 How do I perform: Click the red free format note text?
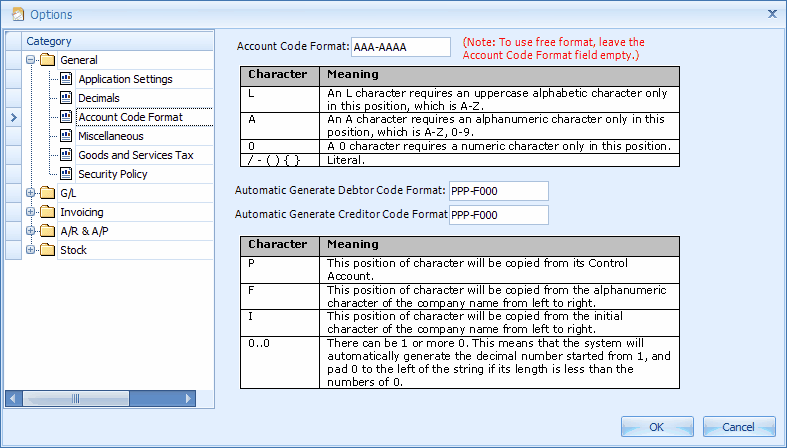[x=554, y=49]
